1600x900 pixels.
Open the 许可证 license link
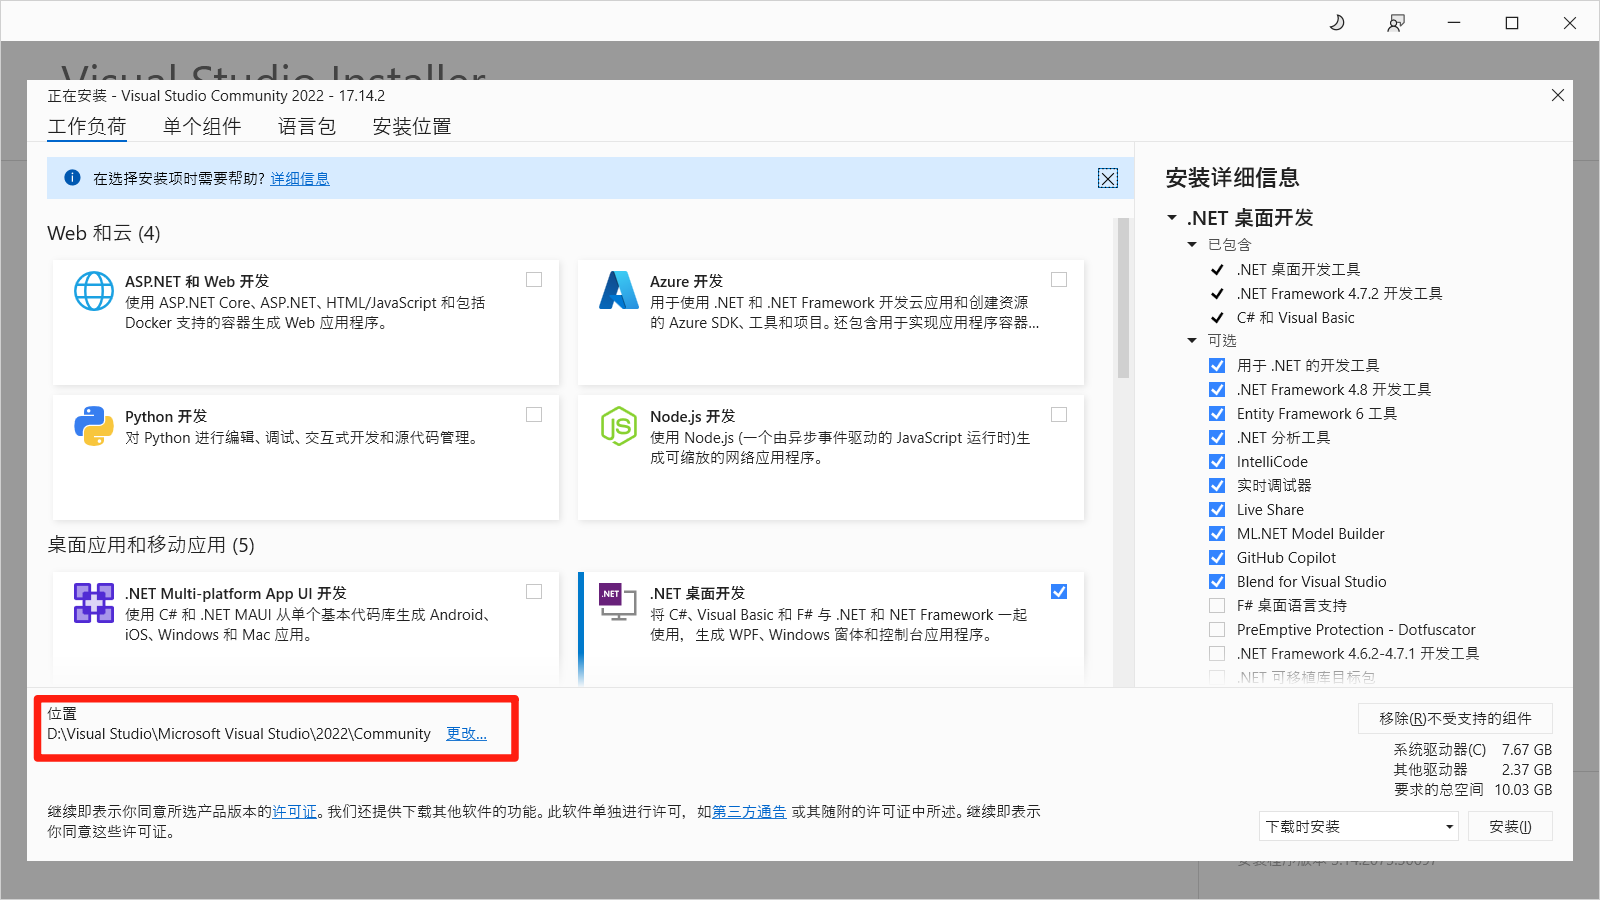tap(295, 812)
